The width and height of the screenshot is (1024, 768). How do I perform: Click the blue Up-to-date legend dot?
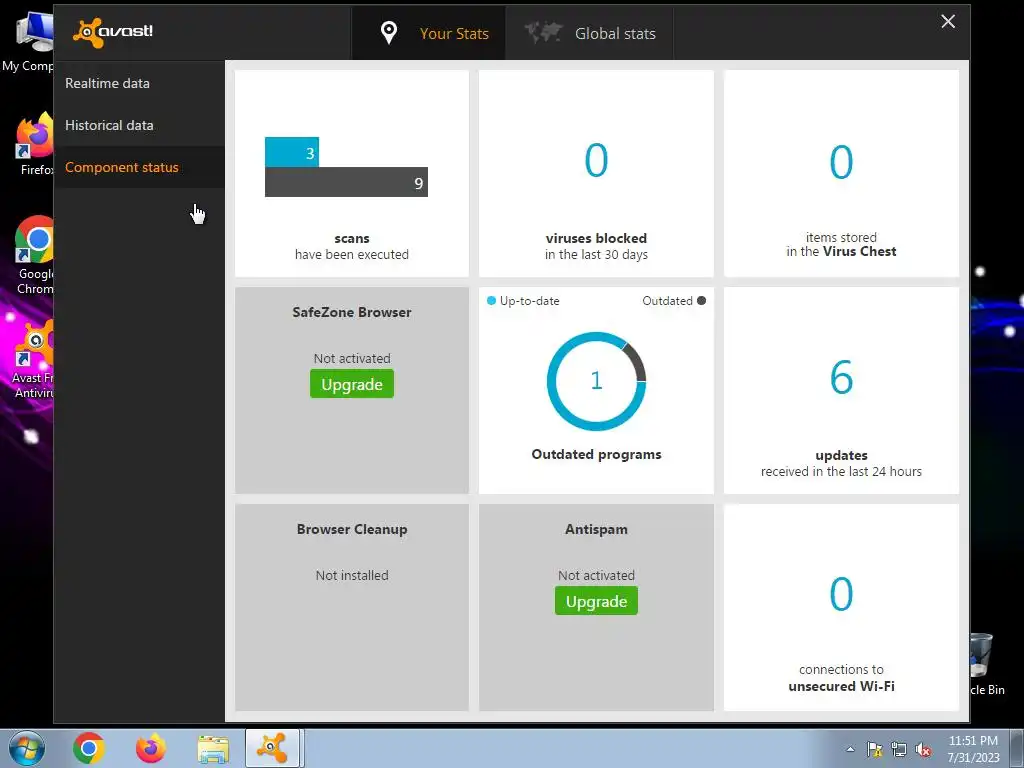click(492, 301)
